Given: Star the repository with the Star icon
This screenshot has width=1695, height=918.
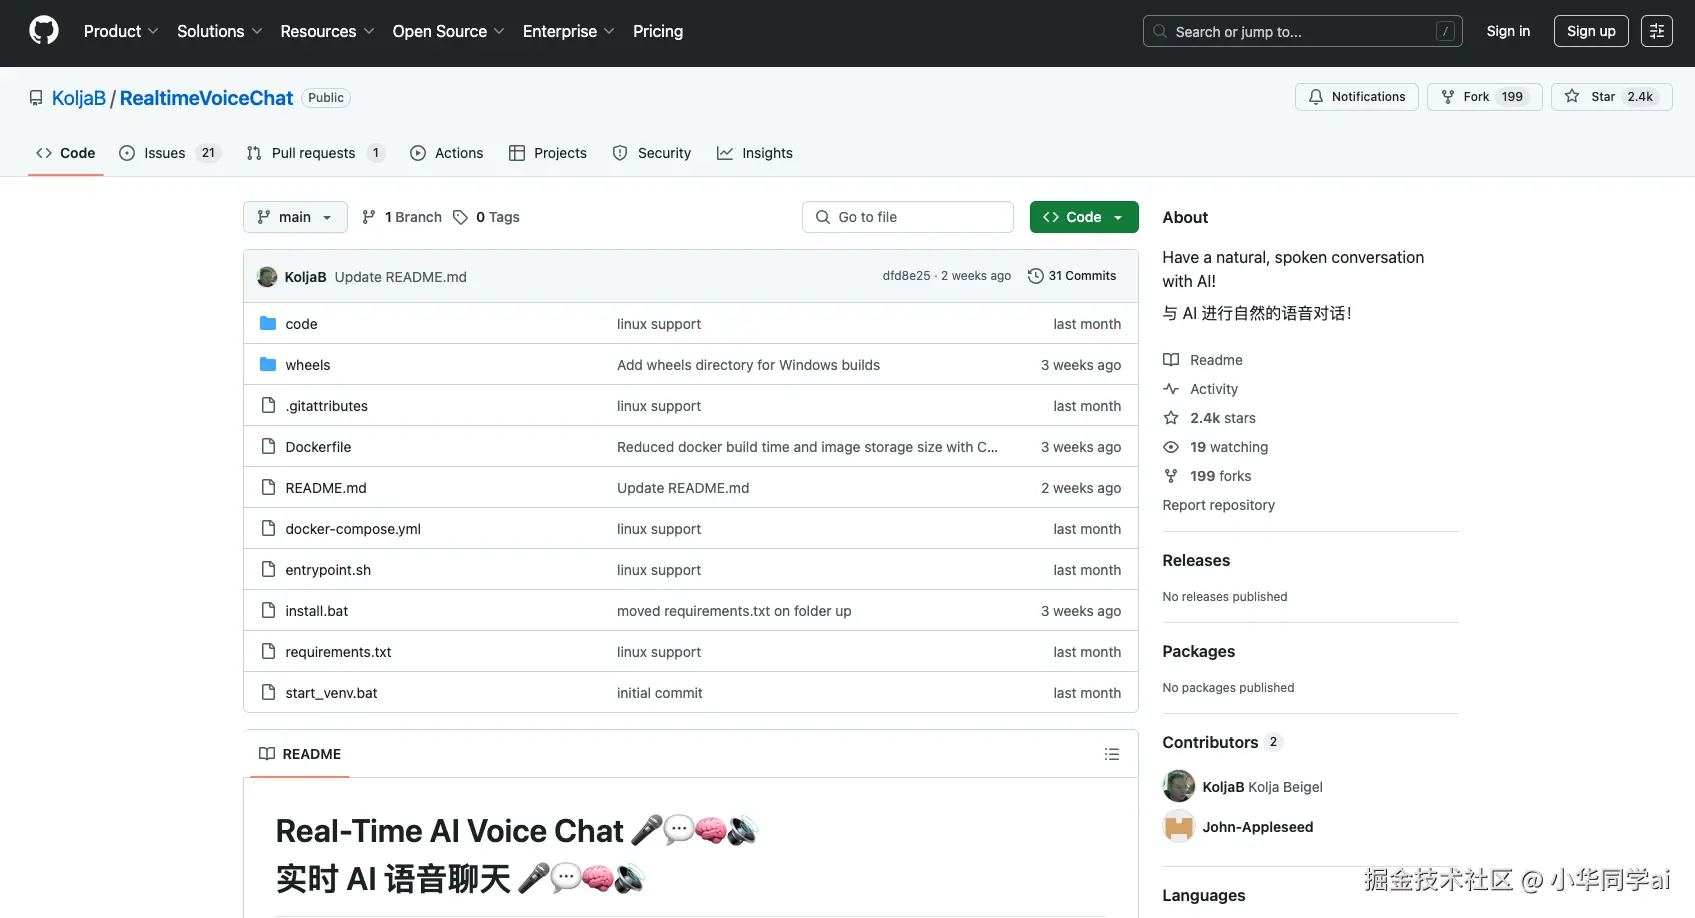Looking at the screenshot, I should [1572, 97].
